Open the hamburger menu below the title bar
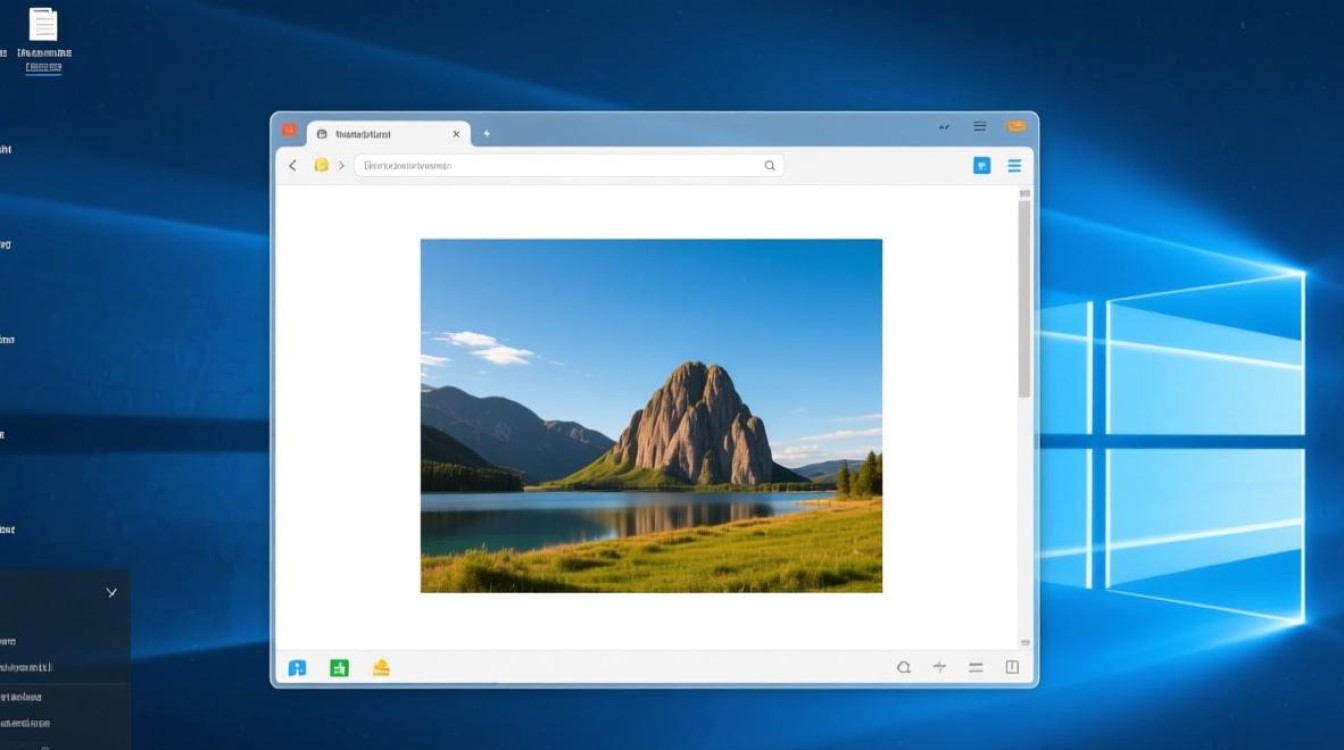This screenshot has width=1344, height=750. pos(1015,166)
